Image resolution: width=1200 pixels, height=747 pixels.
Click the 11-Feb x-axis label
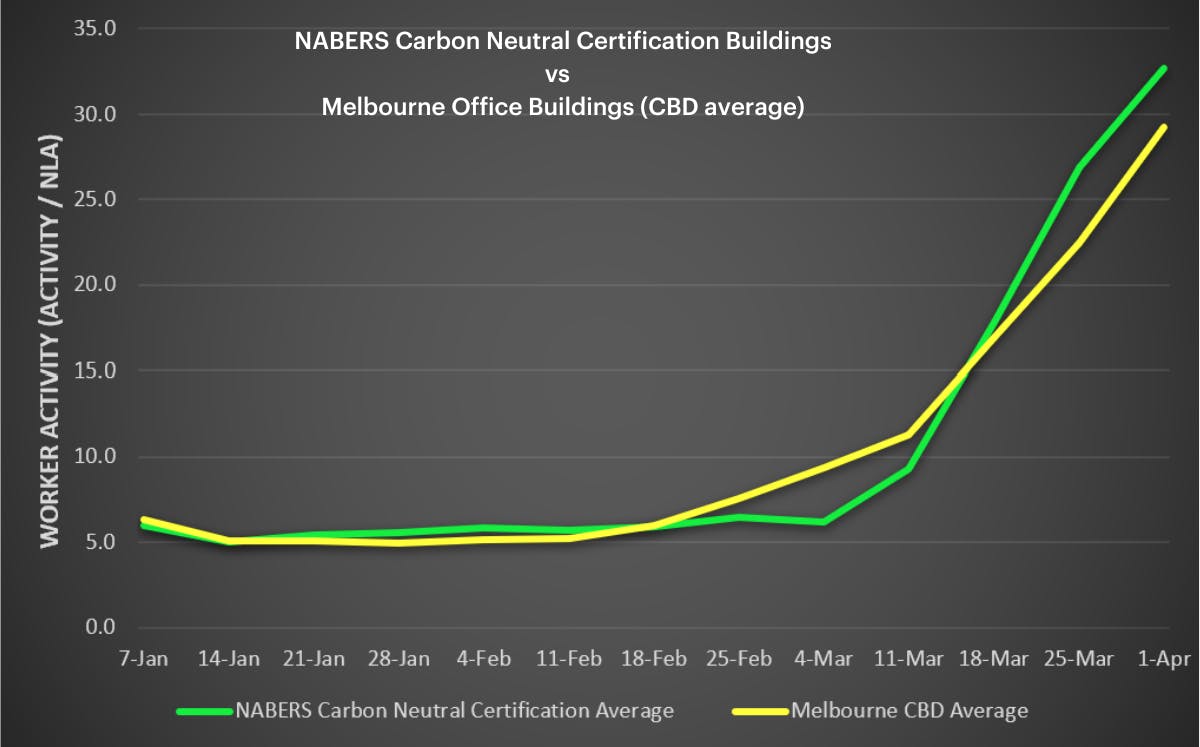tap(570, 659)
